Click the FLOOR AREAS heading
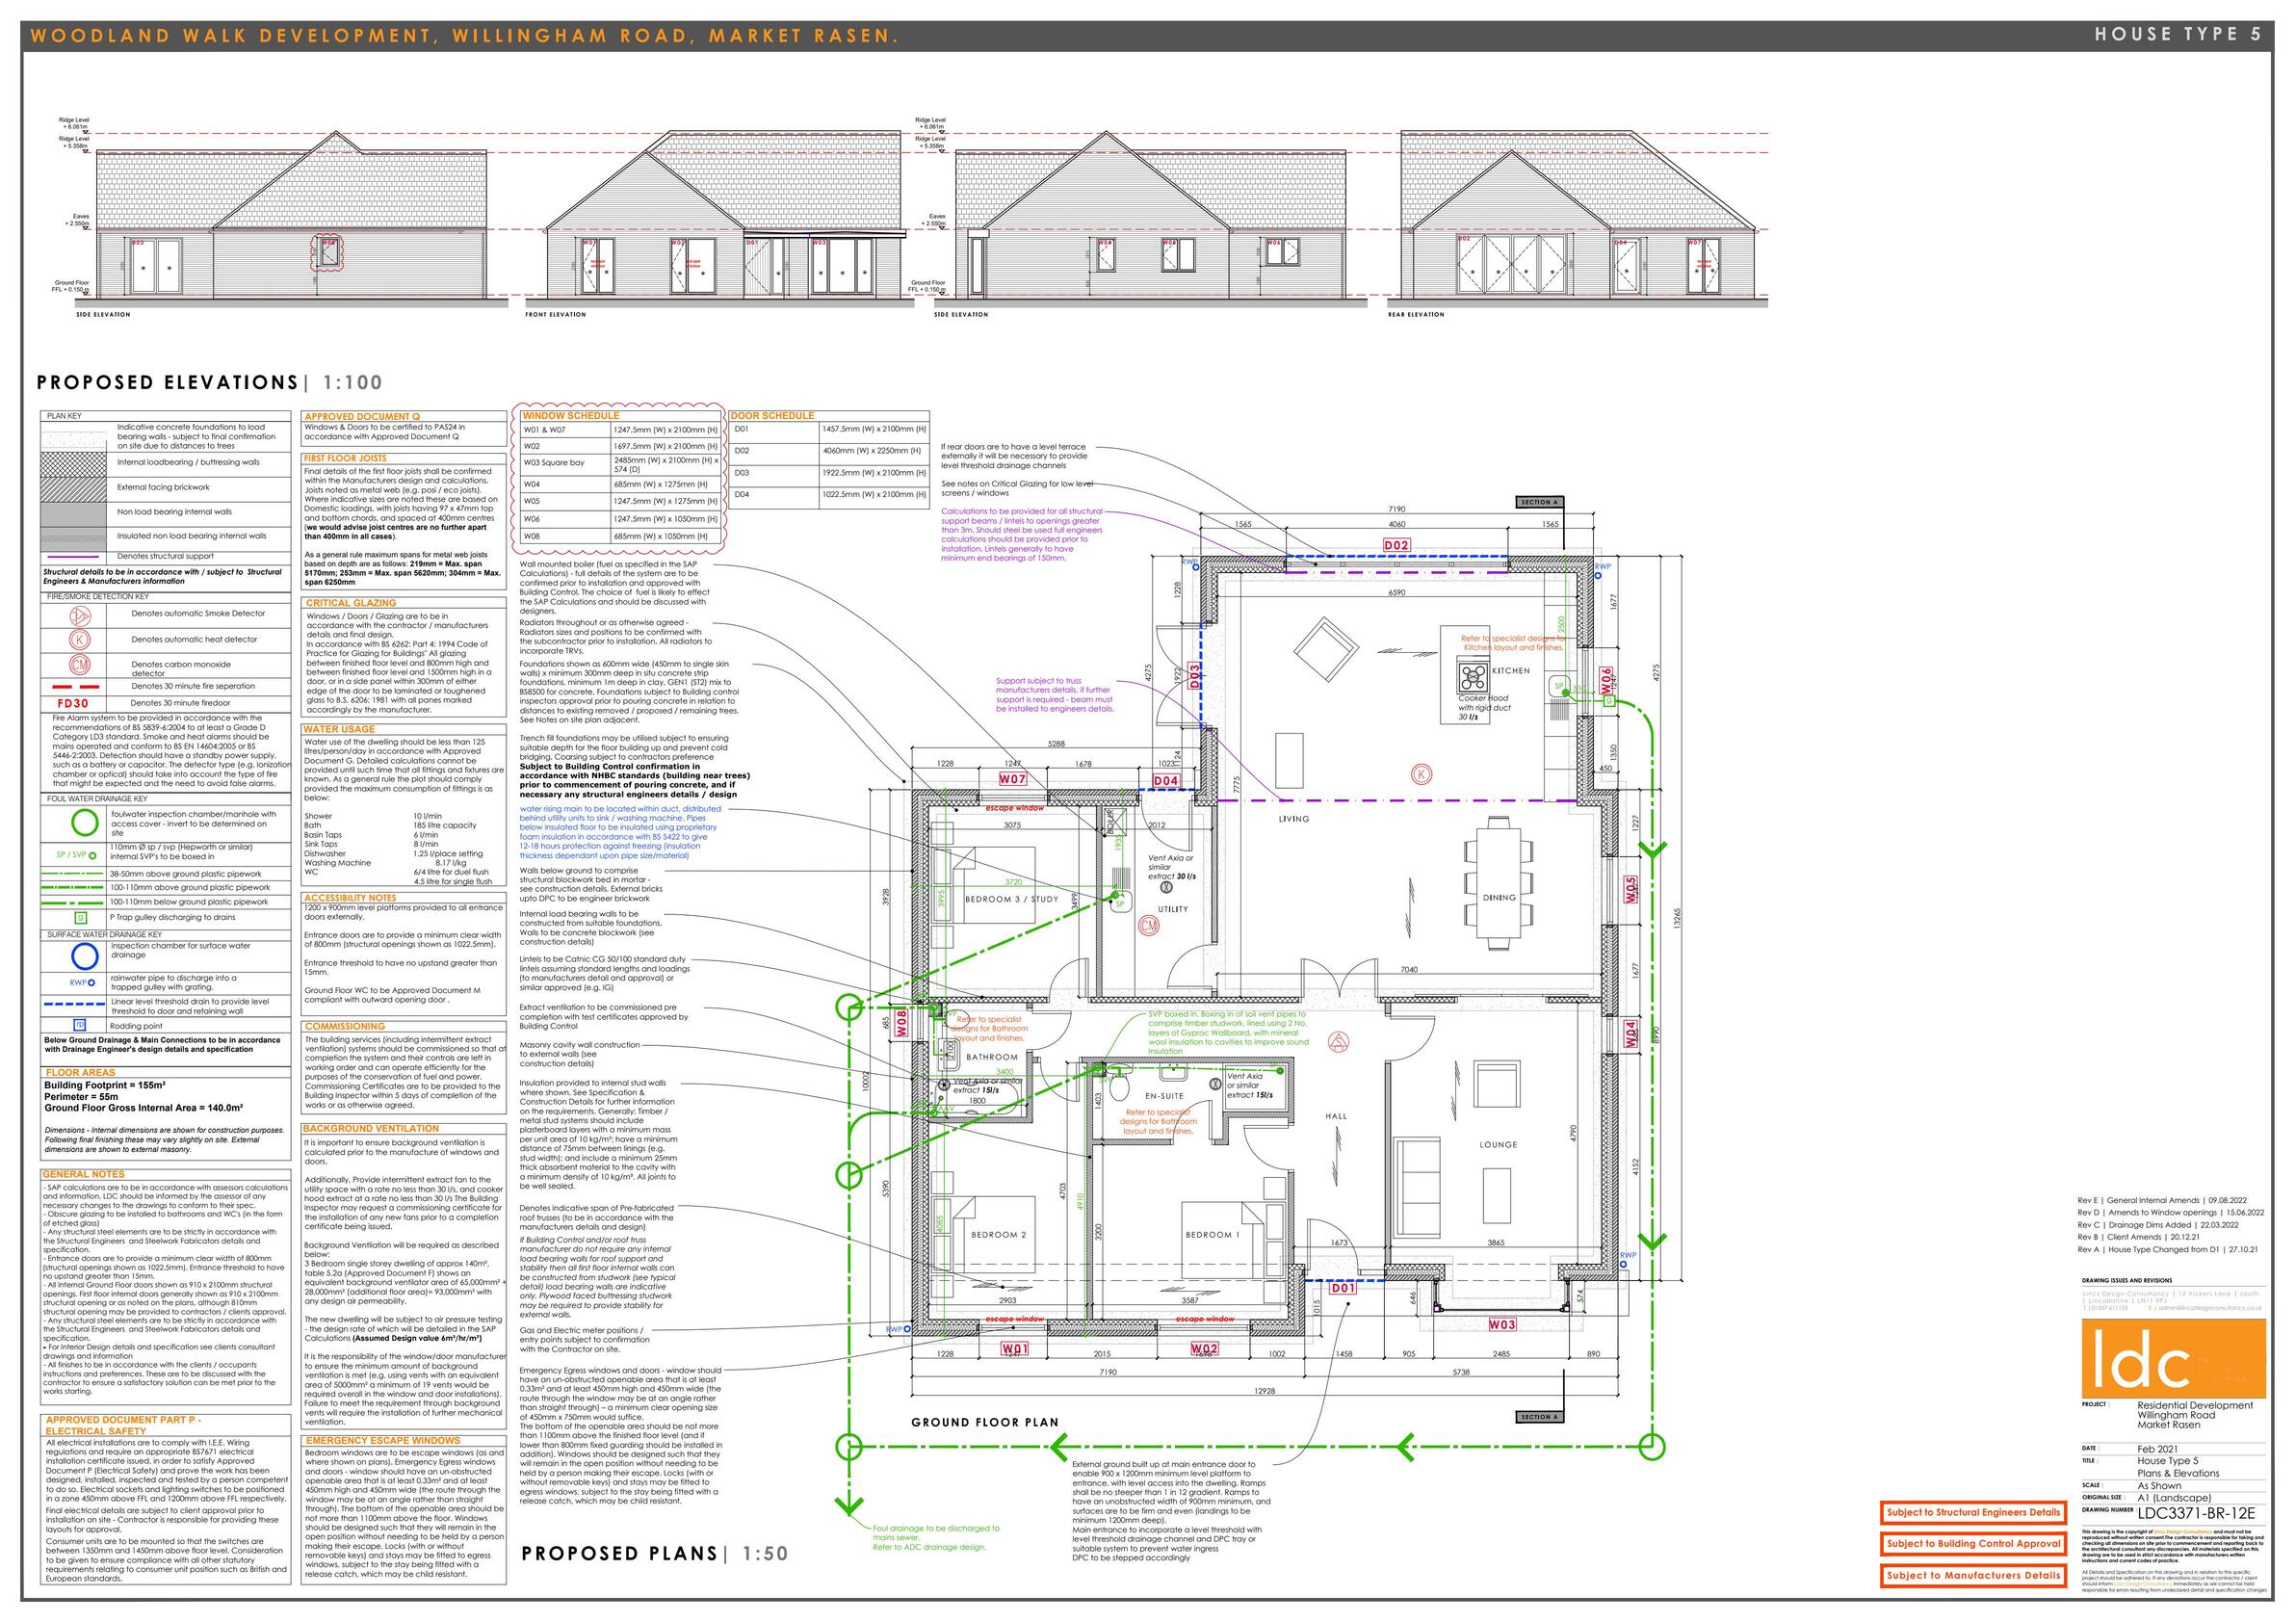2296x1622 pixels. [x=80, y=1072]
